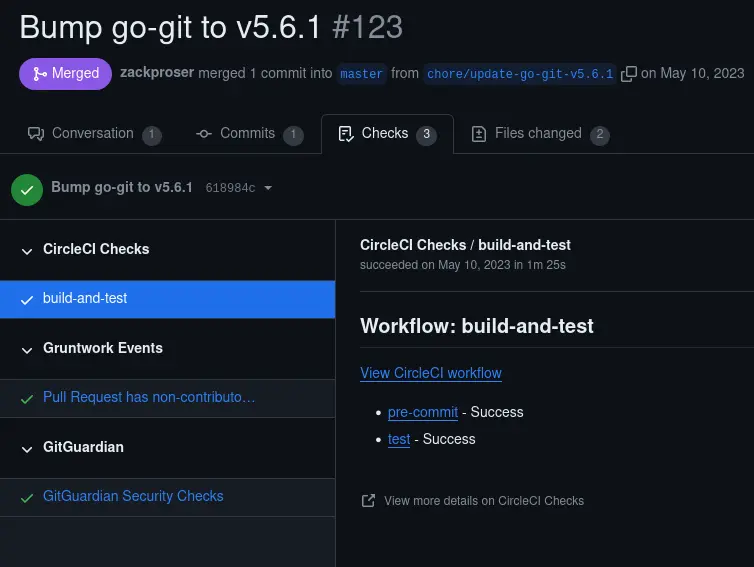Select GitGuardian Security Checks item
The height and width of the screenshot is (567, 754).
[x=133, y=496]
